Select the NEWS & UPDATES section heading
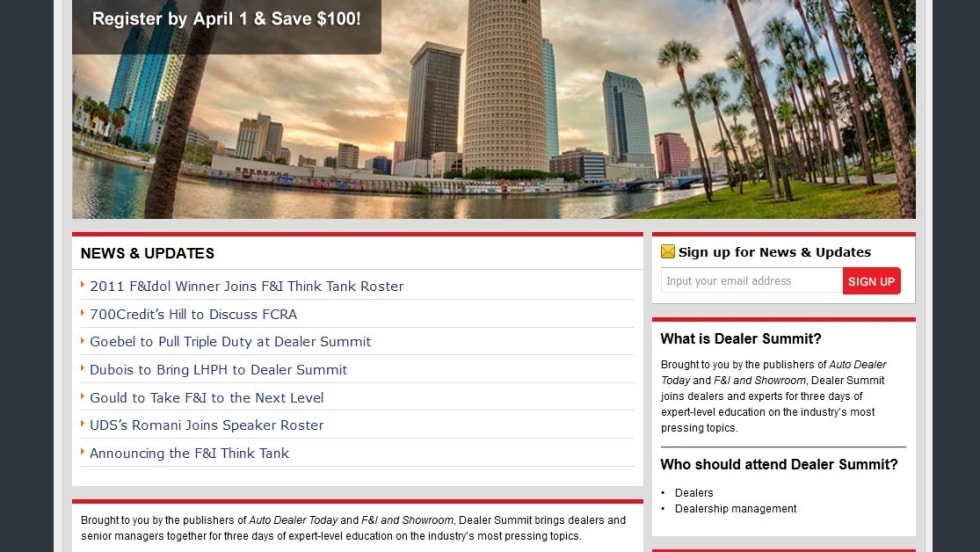 [147, 253]
